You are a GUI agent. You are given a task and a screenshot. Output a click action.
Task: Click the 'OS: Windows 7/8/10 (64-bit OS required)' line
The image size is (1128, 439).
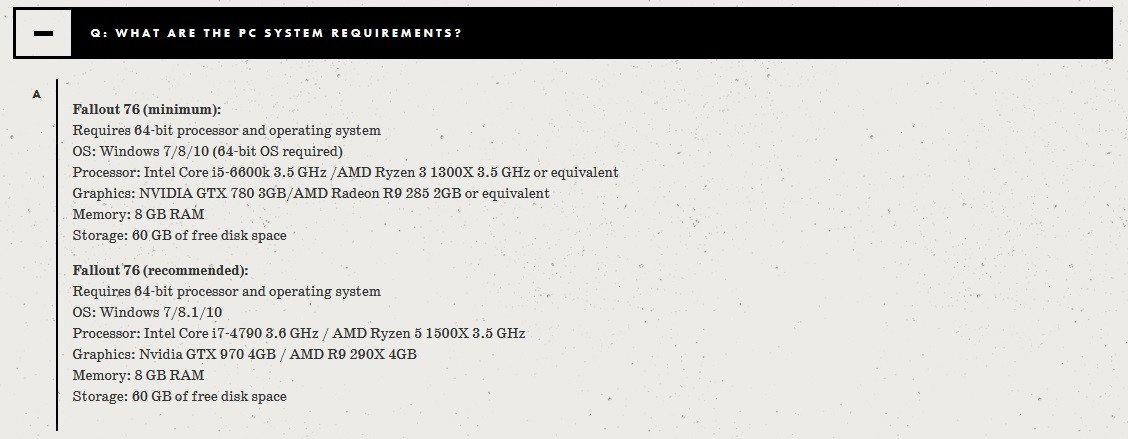[208, 152]
